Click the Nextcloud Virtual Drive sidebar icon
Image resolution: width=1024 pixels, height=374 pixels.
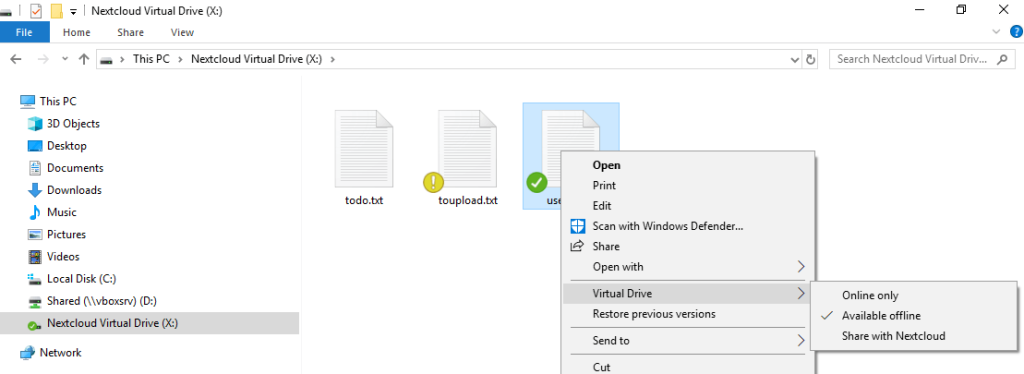pos(35,324)
